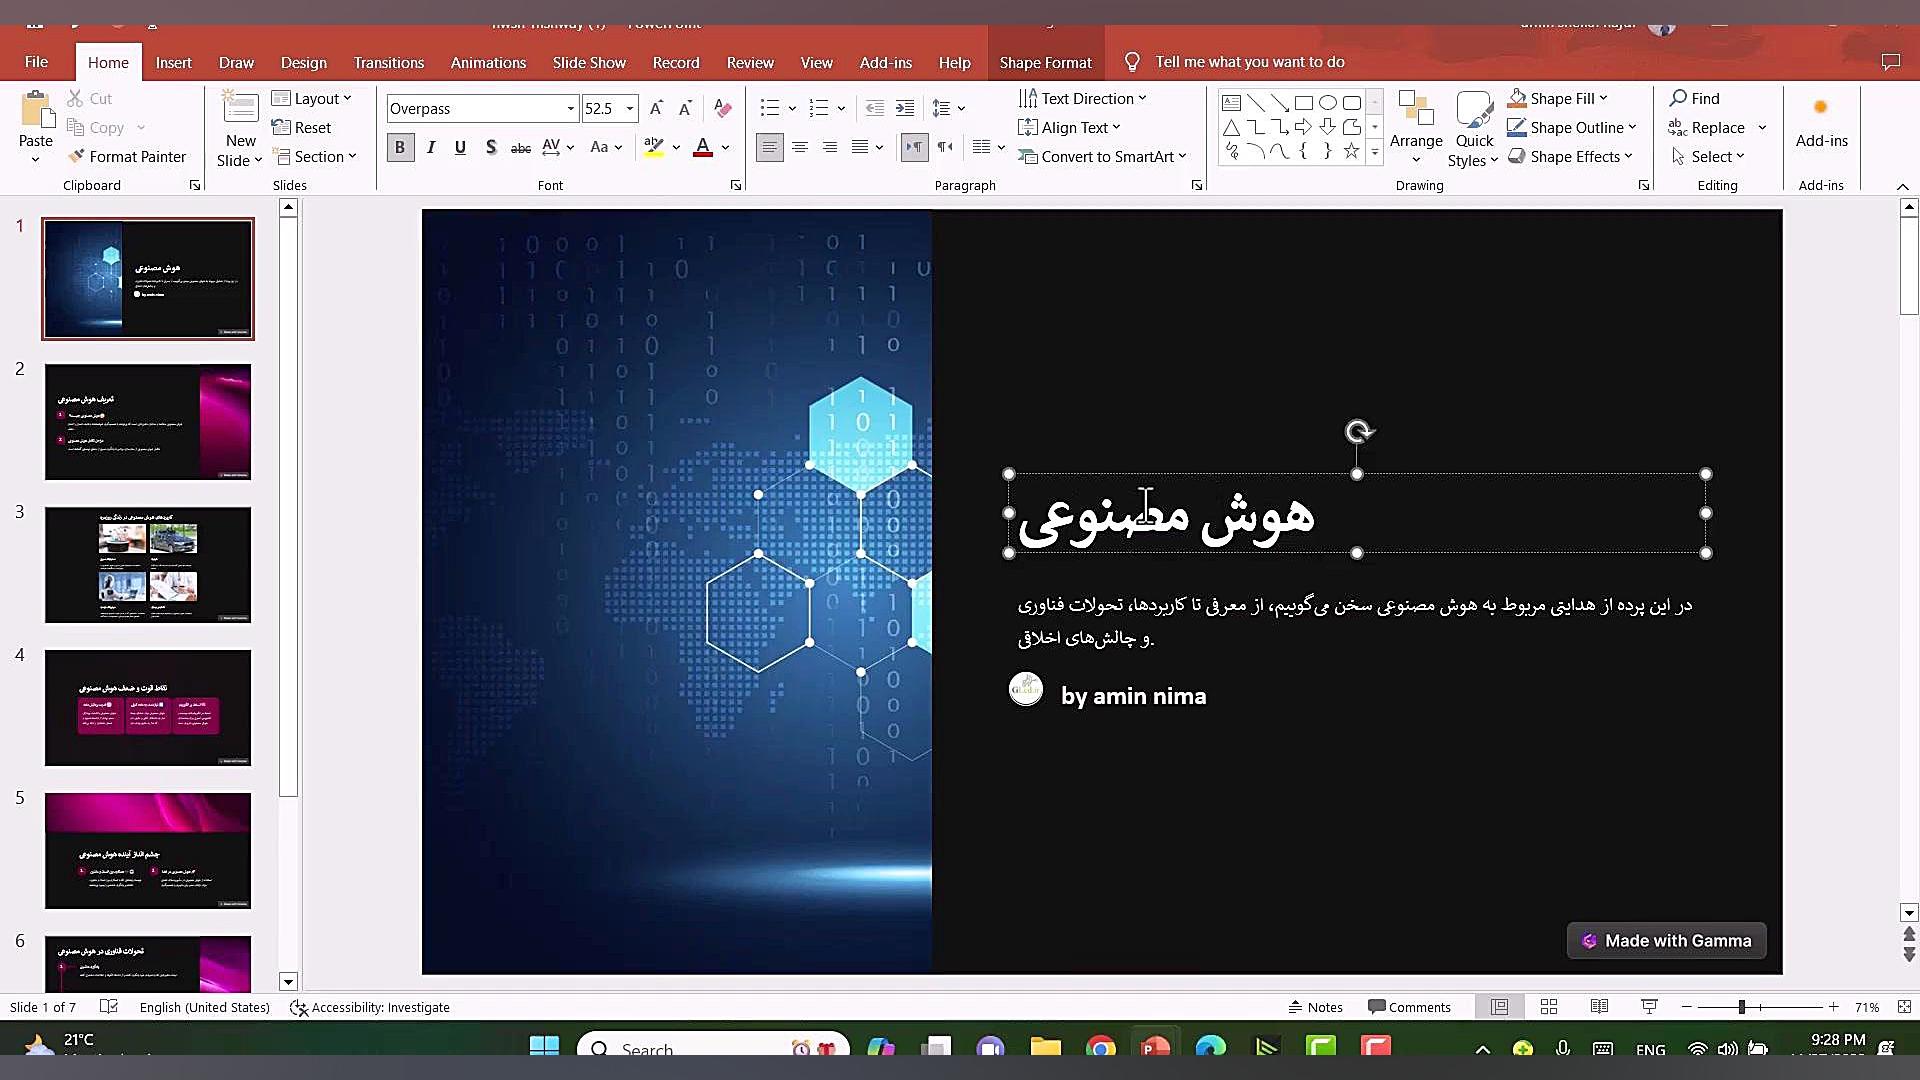This screenshot has width=1920, height=1080.
Task: Toggle text Shadow
Action: coord(490,147)
